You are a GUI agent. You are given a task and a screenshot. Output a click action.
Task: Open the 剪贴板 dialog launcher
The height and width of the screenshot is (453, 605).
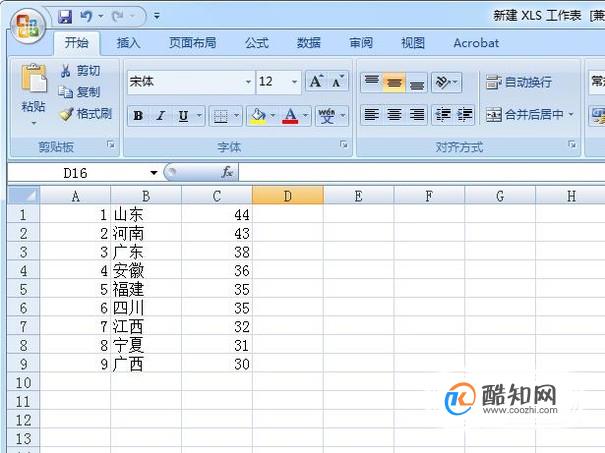111,145
